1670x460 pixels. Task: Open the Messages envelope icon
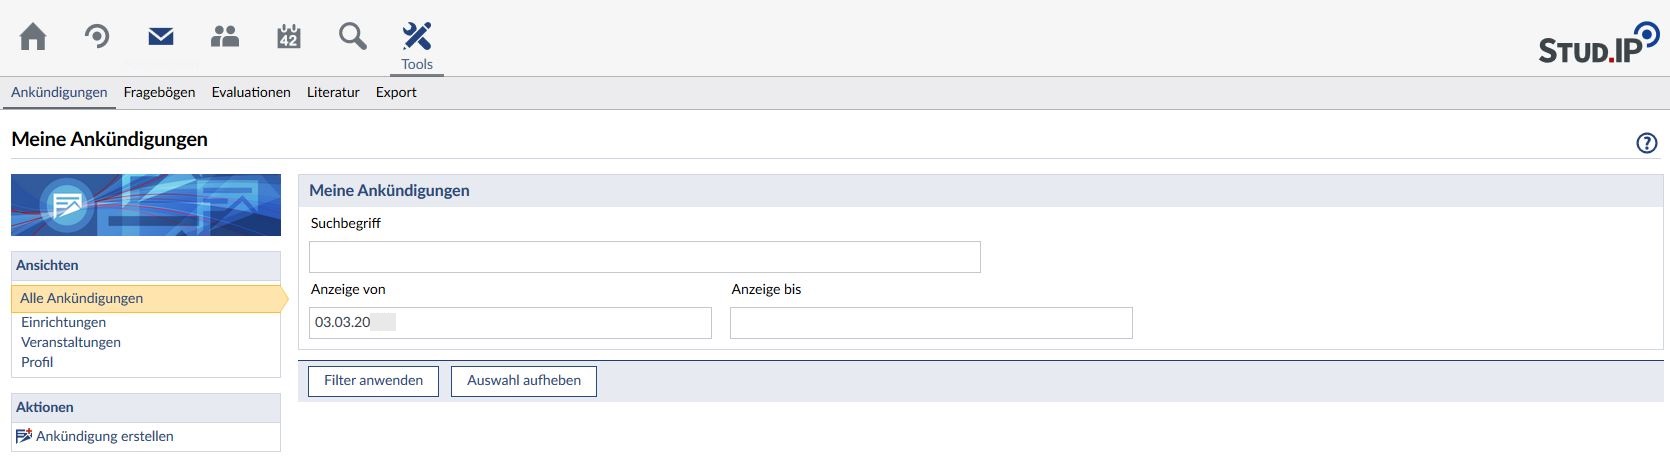coord(161,37)
